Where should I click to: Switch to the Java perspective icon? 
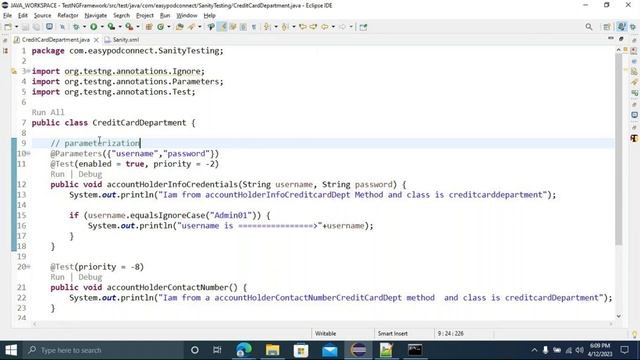[x=621, y=27]
